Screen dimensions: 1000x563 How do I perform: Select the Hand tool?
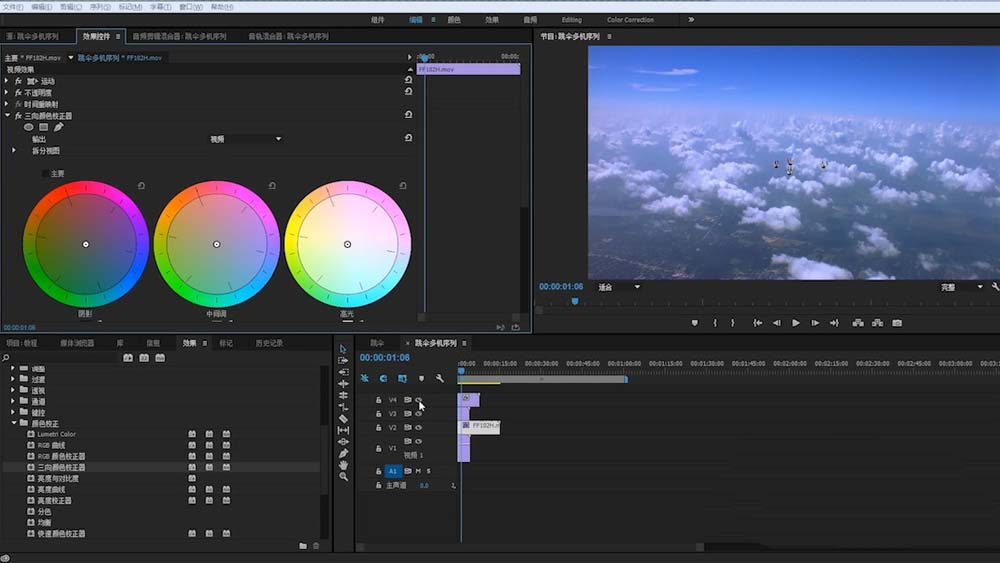(343, 465)
